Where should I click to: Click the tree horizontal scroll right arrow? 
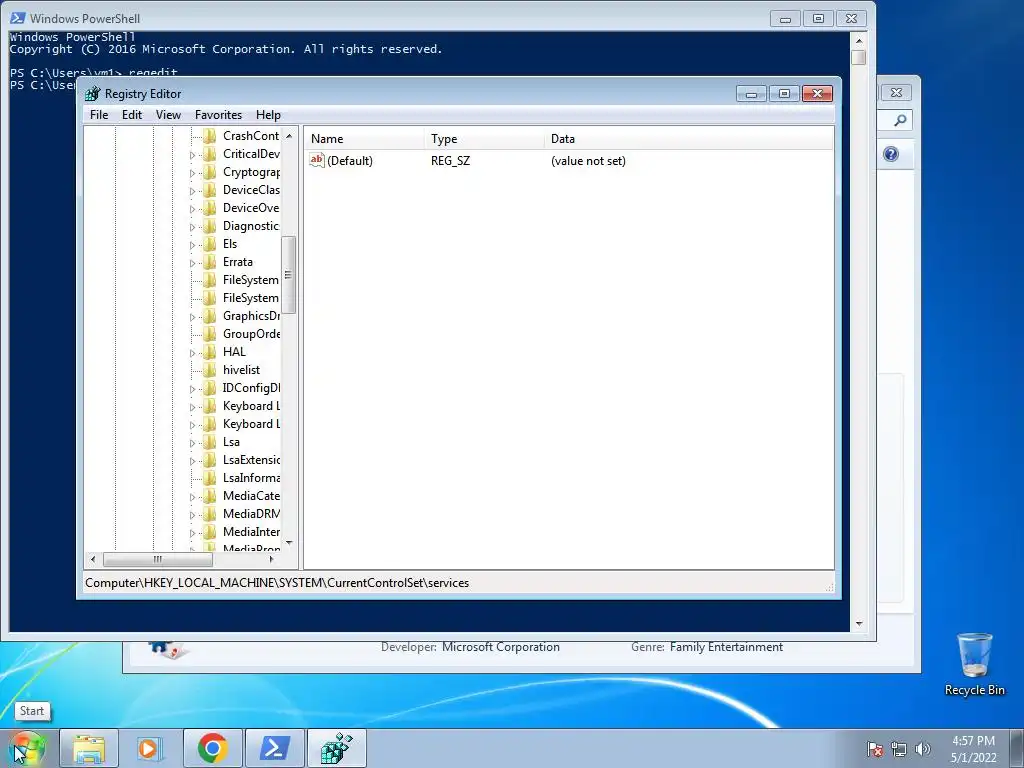(272, 559)
